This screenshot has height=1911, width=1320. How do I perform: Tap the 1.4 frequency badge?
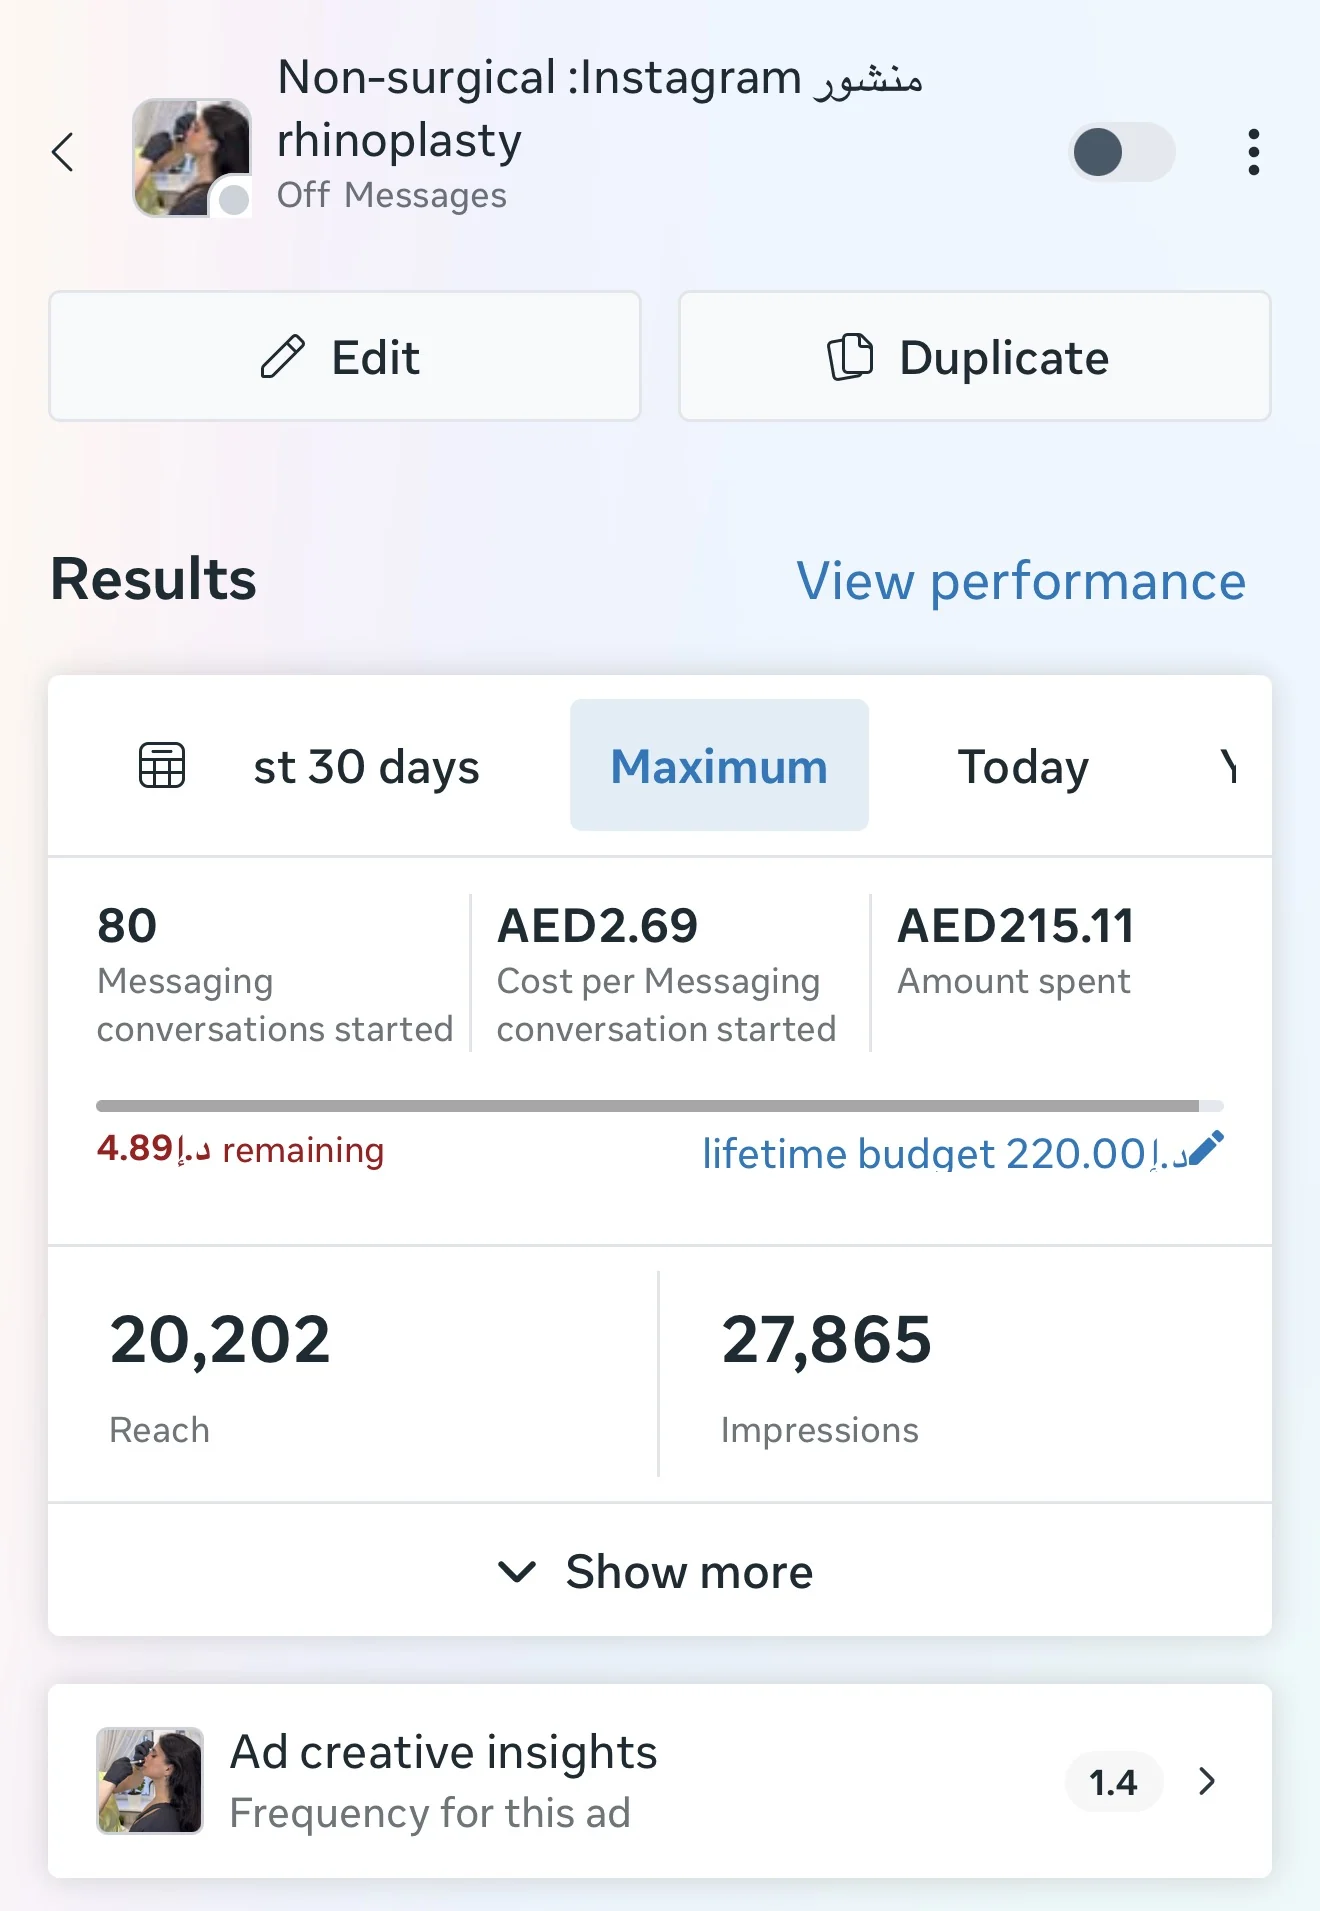[x=1113, y=1781]
